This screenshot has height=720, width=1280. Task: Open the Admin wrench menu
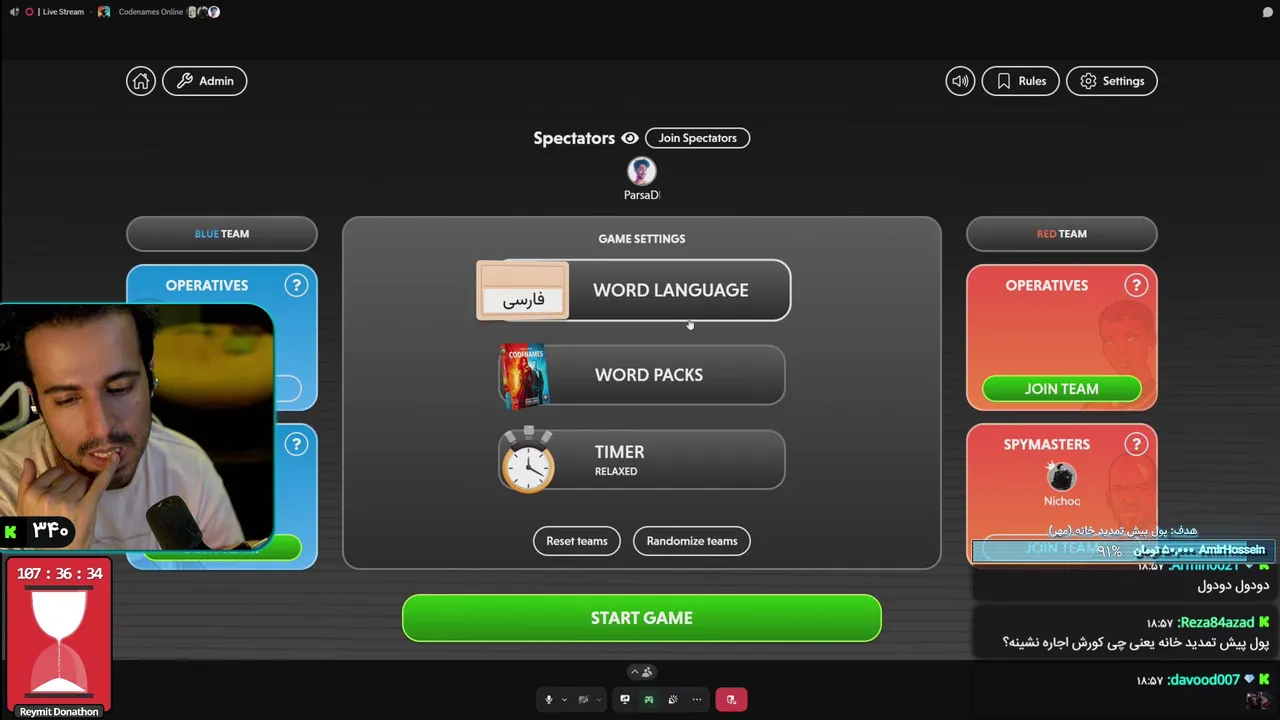click(205, 81)
